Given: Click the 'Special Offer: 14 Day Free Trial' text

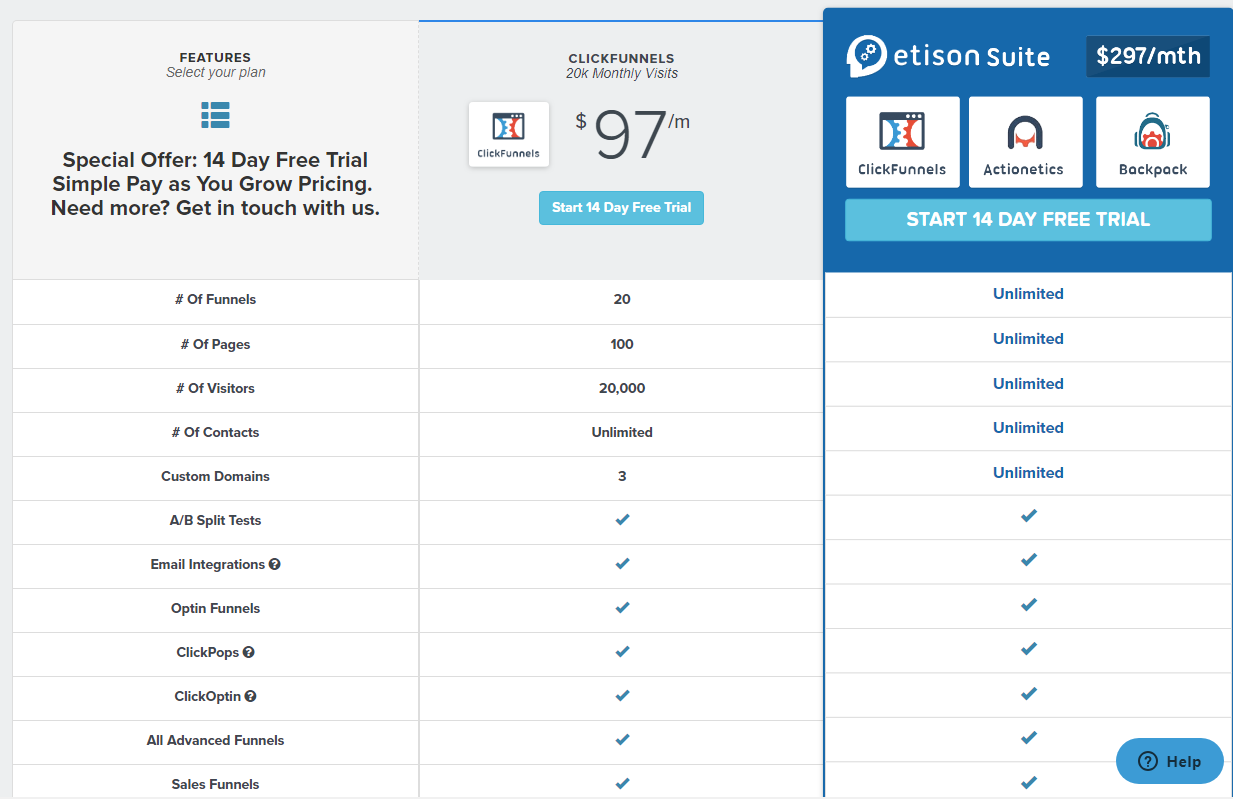Looking at the screenshot, I should point(215,160).
